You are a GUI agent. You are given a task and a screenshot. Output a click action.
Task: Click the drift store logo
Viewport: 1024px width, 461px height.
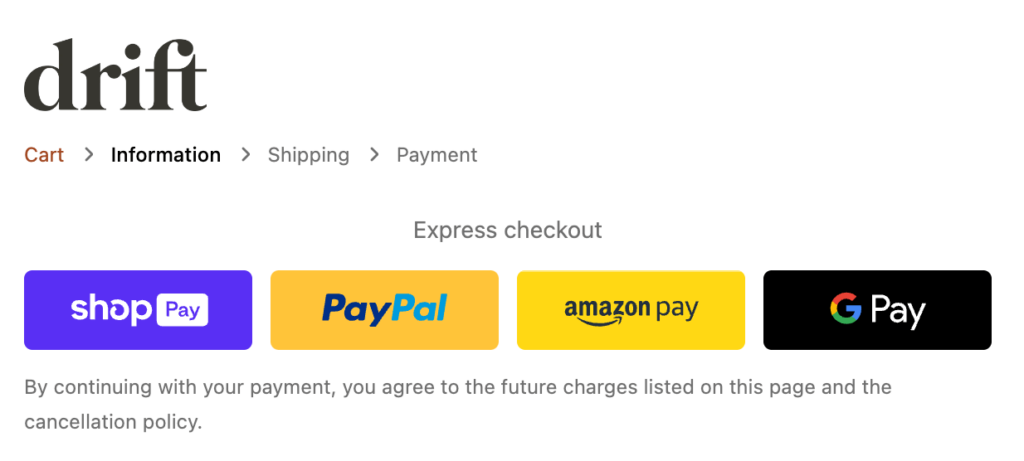pyautogui.click(x=115, y=75)
